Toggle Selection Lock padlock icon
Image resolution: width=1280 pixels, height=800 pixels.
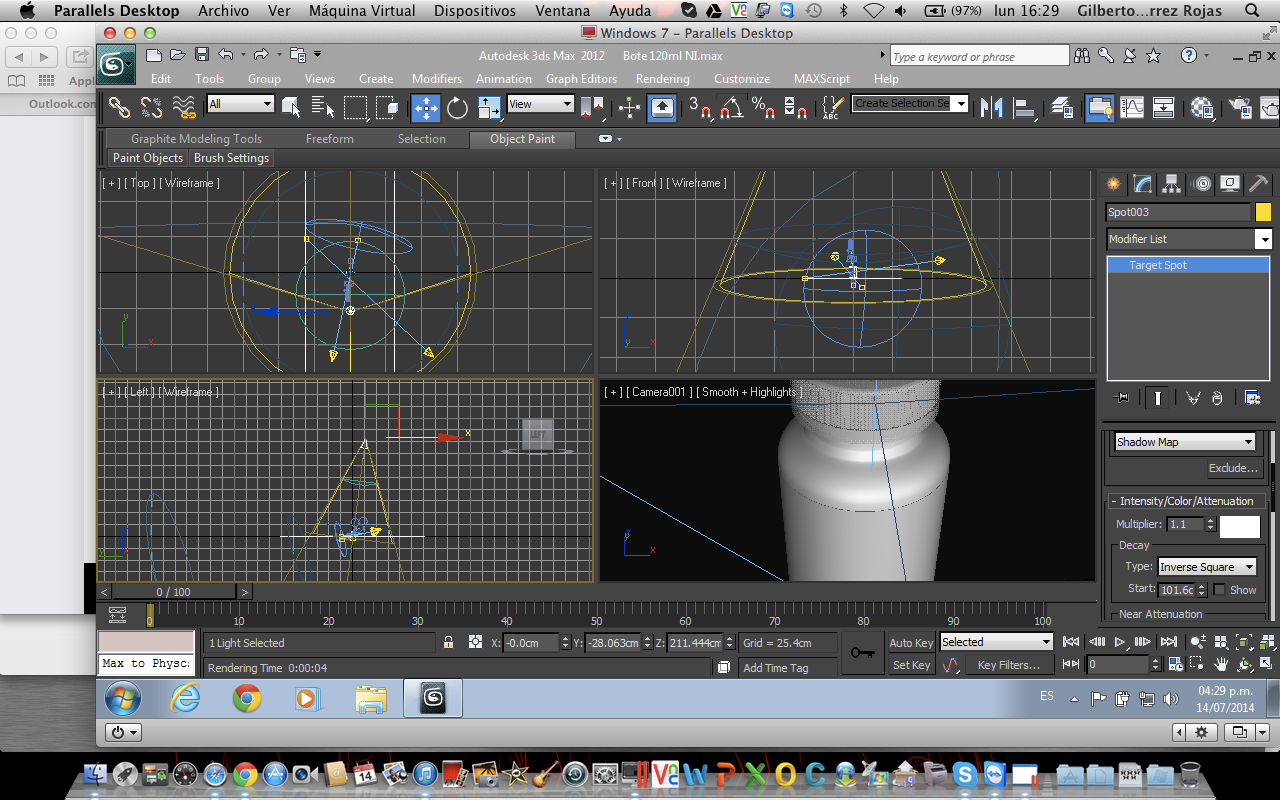pos(449,643)
